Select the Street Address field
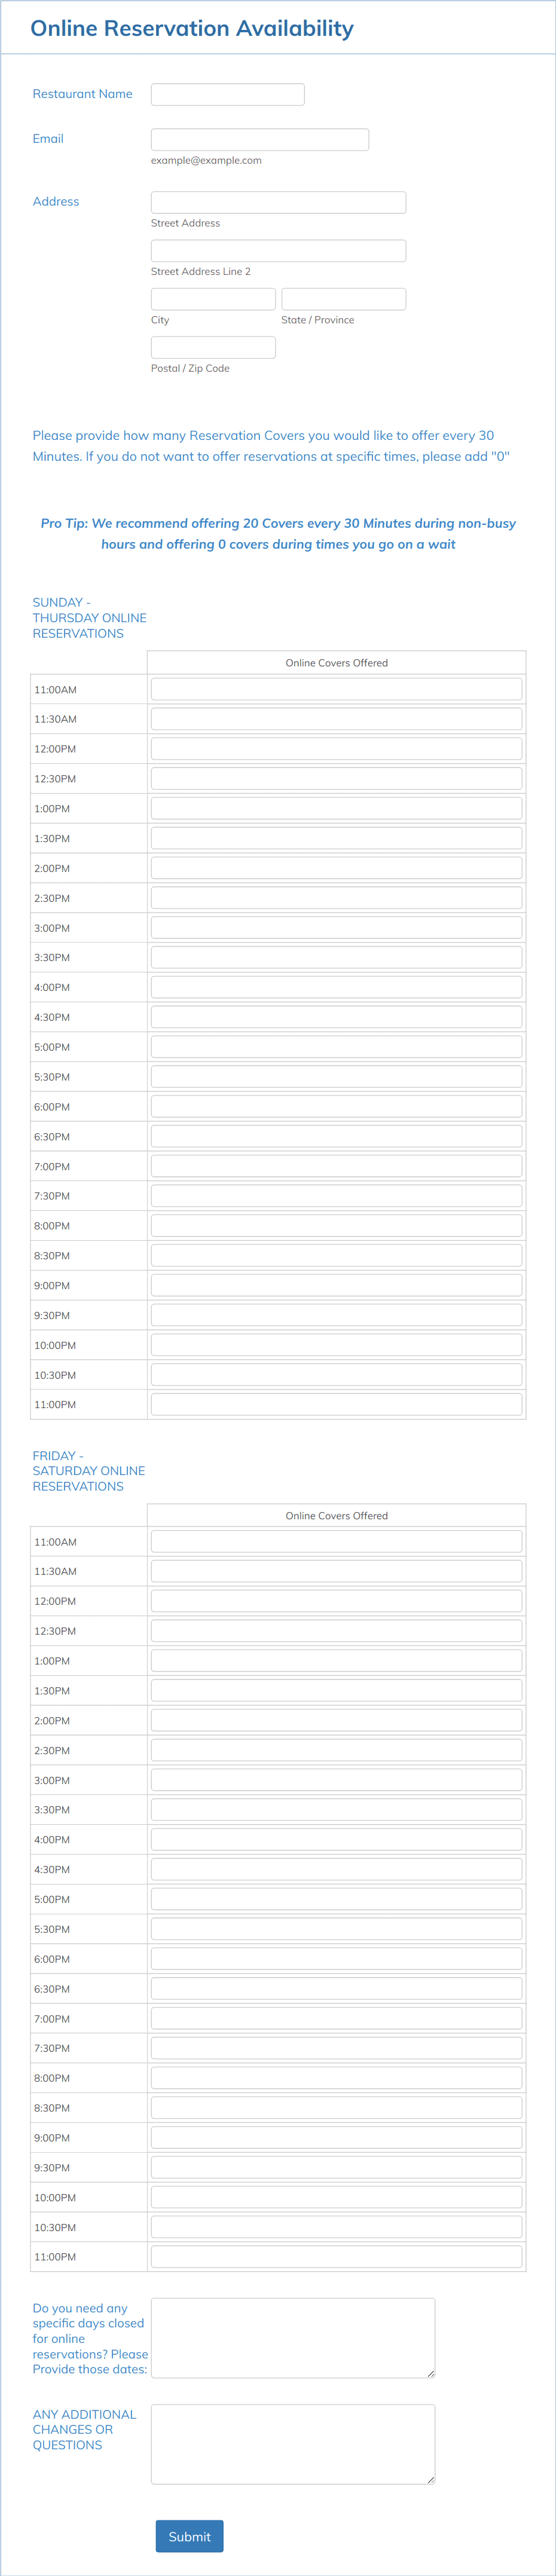 (278, 202)
